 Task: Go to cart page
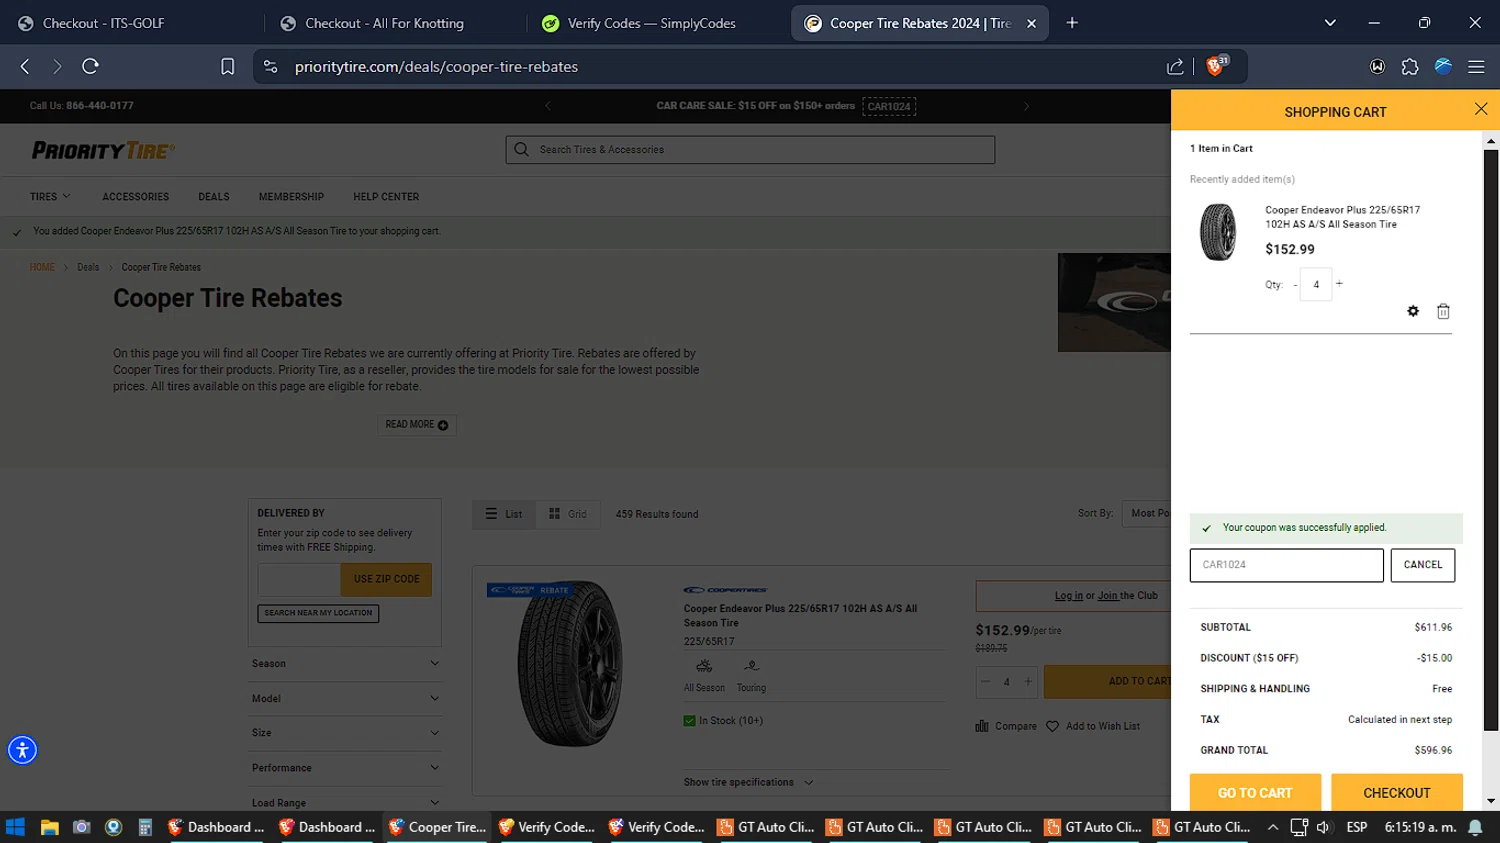tap(1255, 793)
